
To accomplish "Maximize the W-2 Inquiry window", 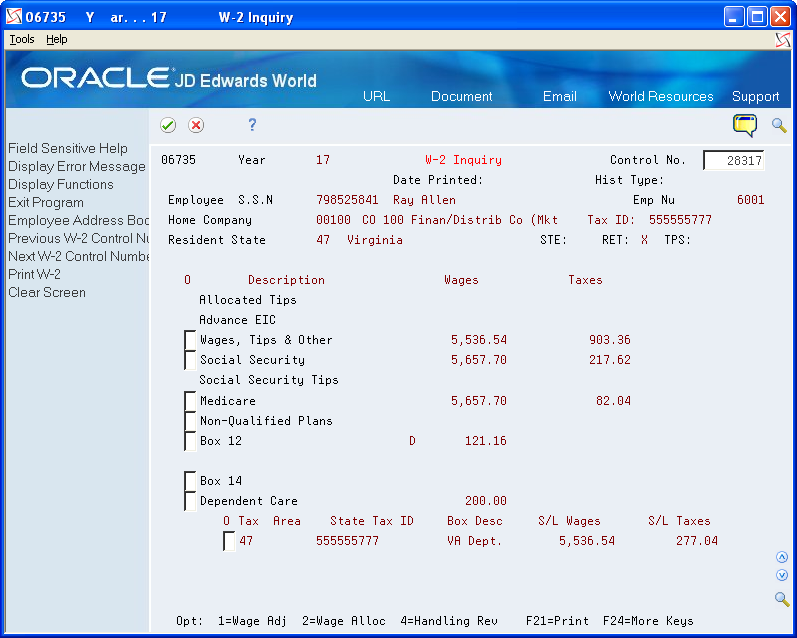I will (757, 17).
